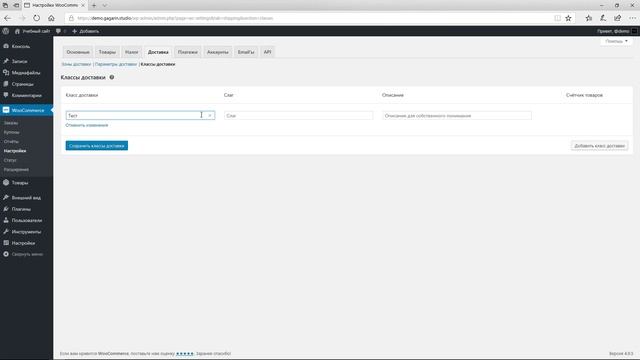Open the favorites hub icon
This screenshot has height=360, width=640.
pos(589,18)
